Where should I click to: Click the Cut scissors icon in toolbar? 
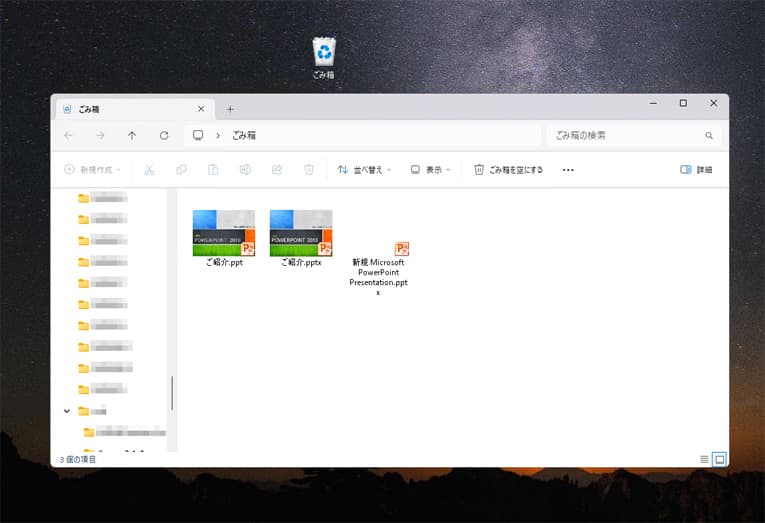pyautogui.click(x=149, y=170)
